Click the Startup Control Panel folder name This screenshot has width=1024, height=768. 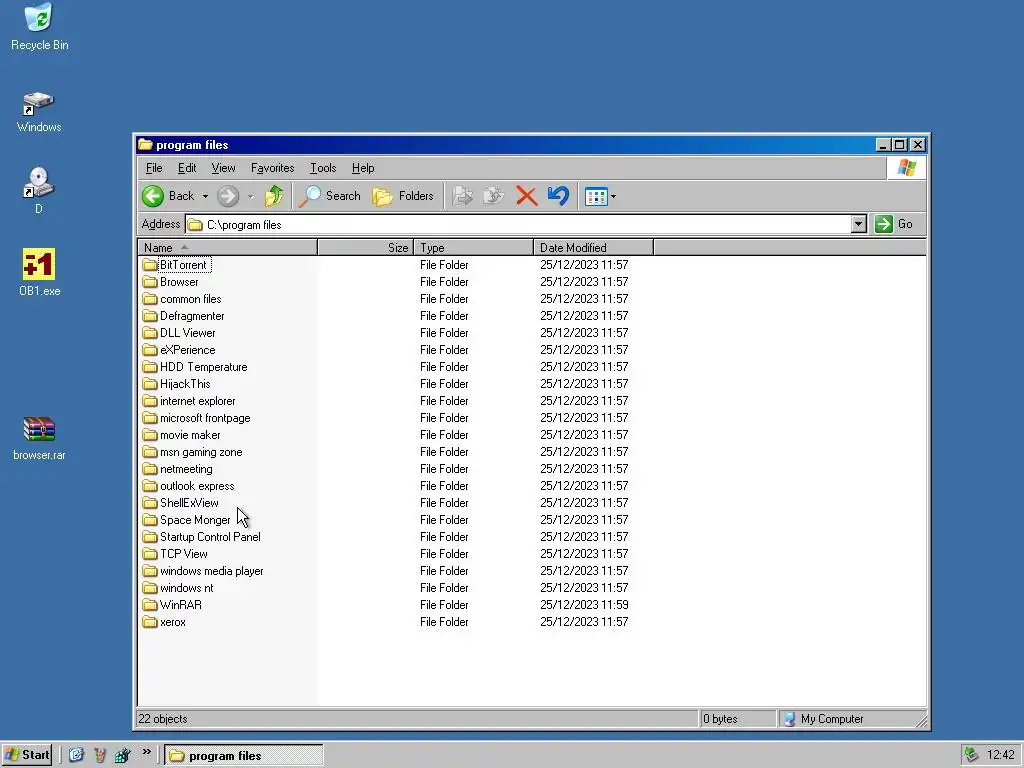tap(210, 537)
